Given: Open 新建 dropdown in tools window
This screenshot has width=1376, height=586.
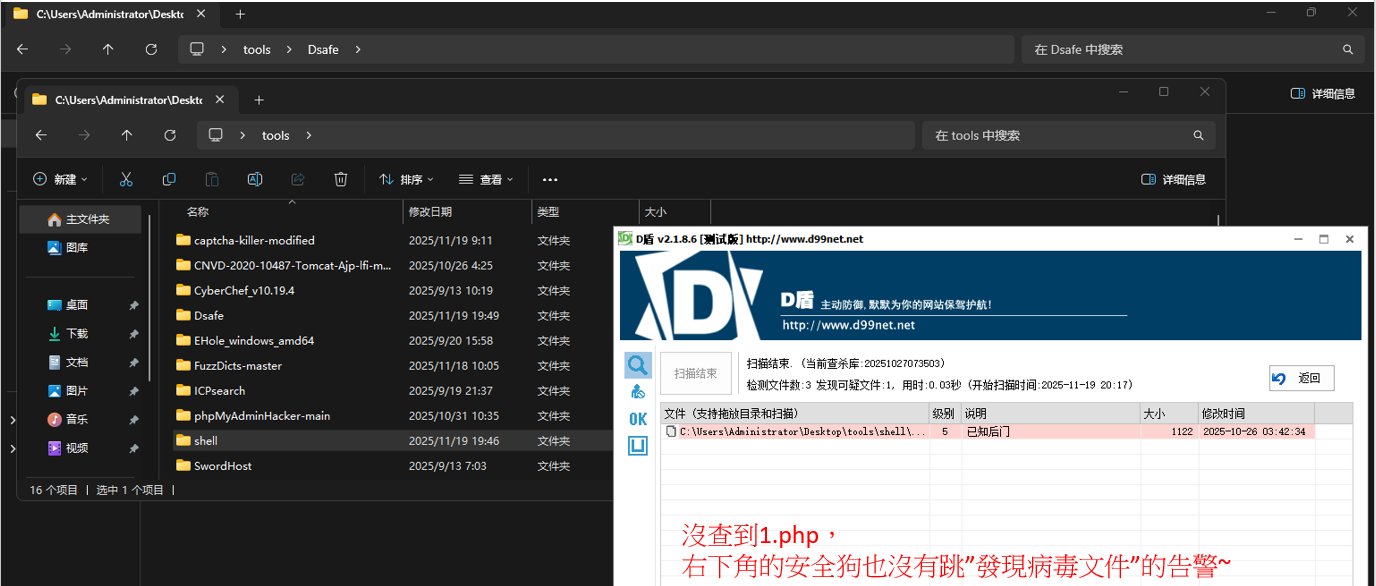Looking at the screenshot, I should click(x=60, y=179).
